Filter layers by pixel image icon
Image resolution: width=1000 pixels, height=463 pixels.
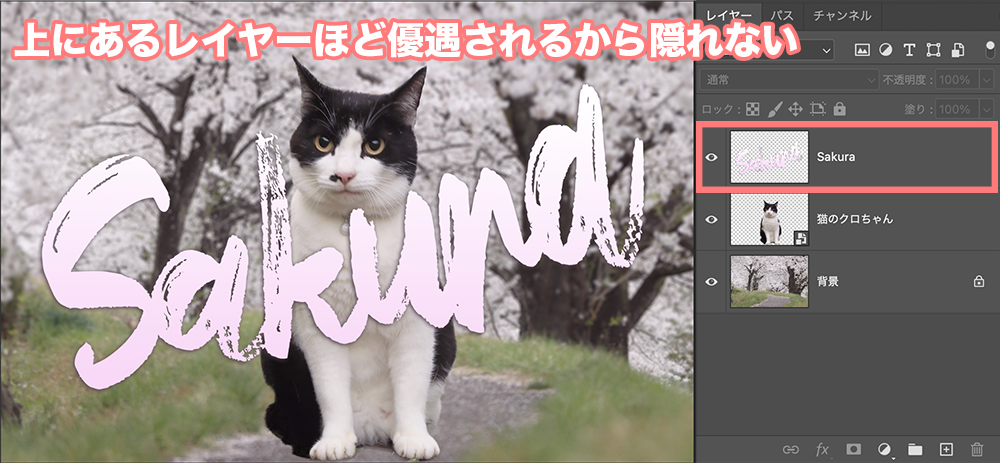tap(862, 50)
